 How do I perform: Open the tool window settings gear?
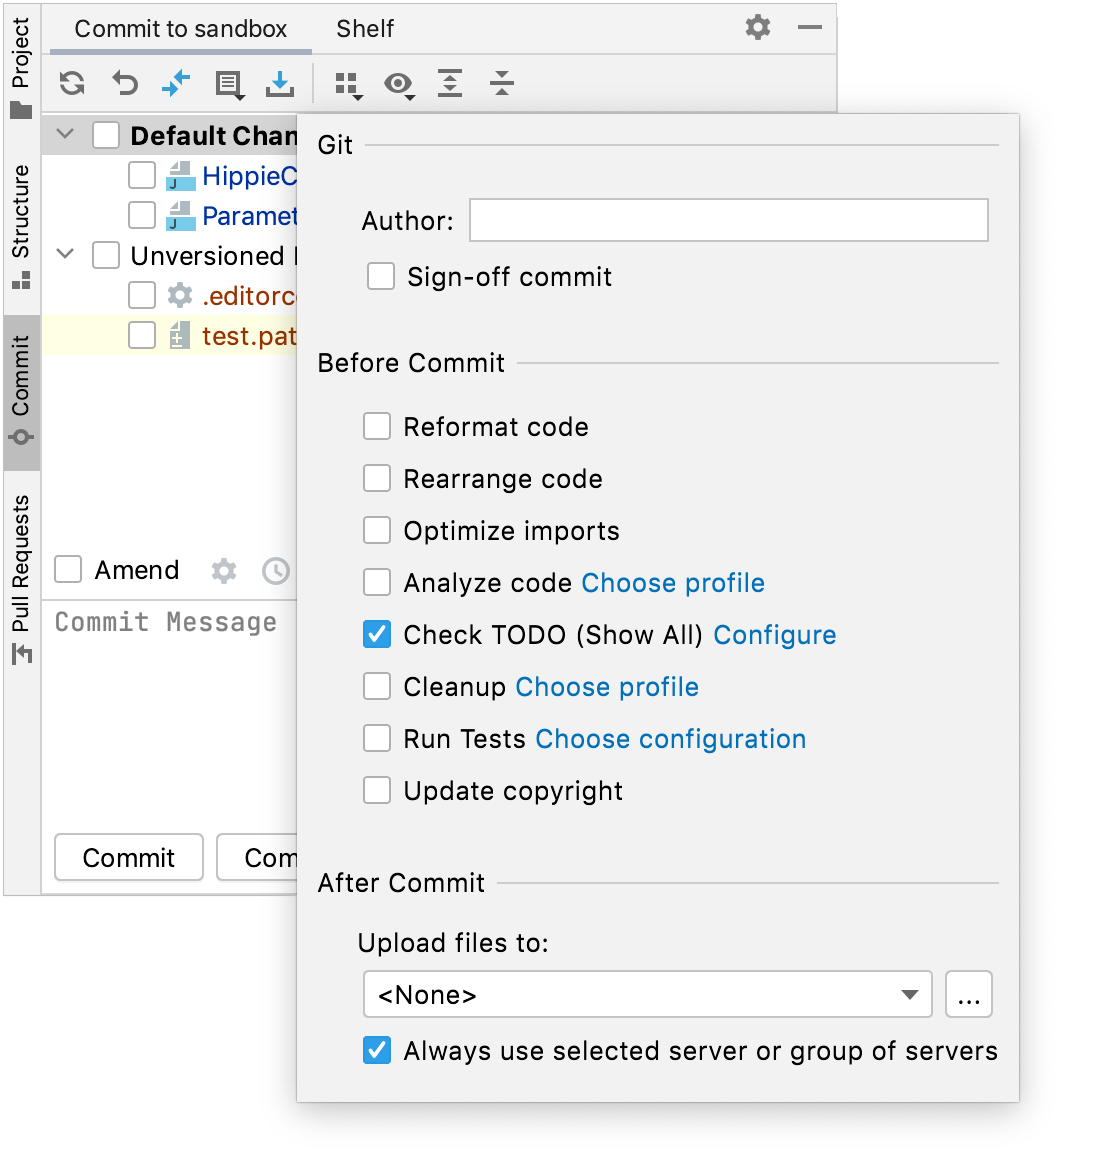coord(757,28)
